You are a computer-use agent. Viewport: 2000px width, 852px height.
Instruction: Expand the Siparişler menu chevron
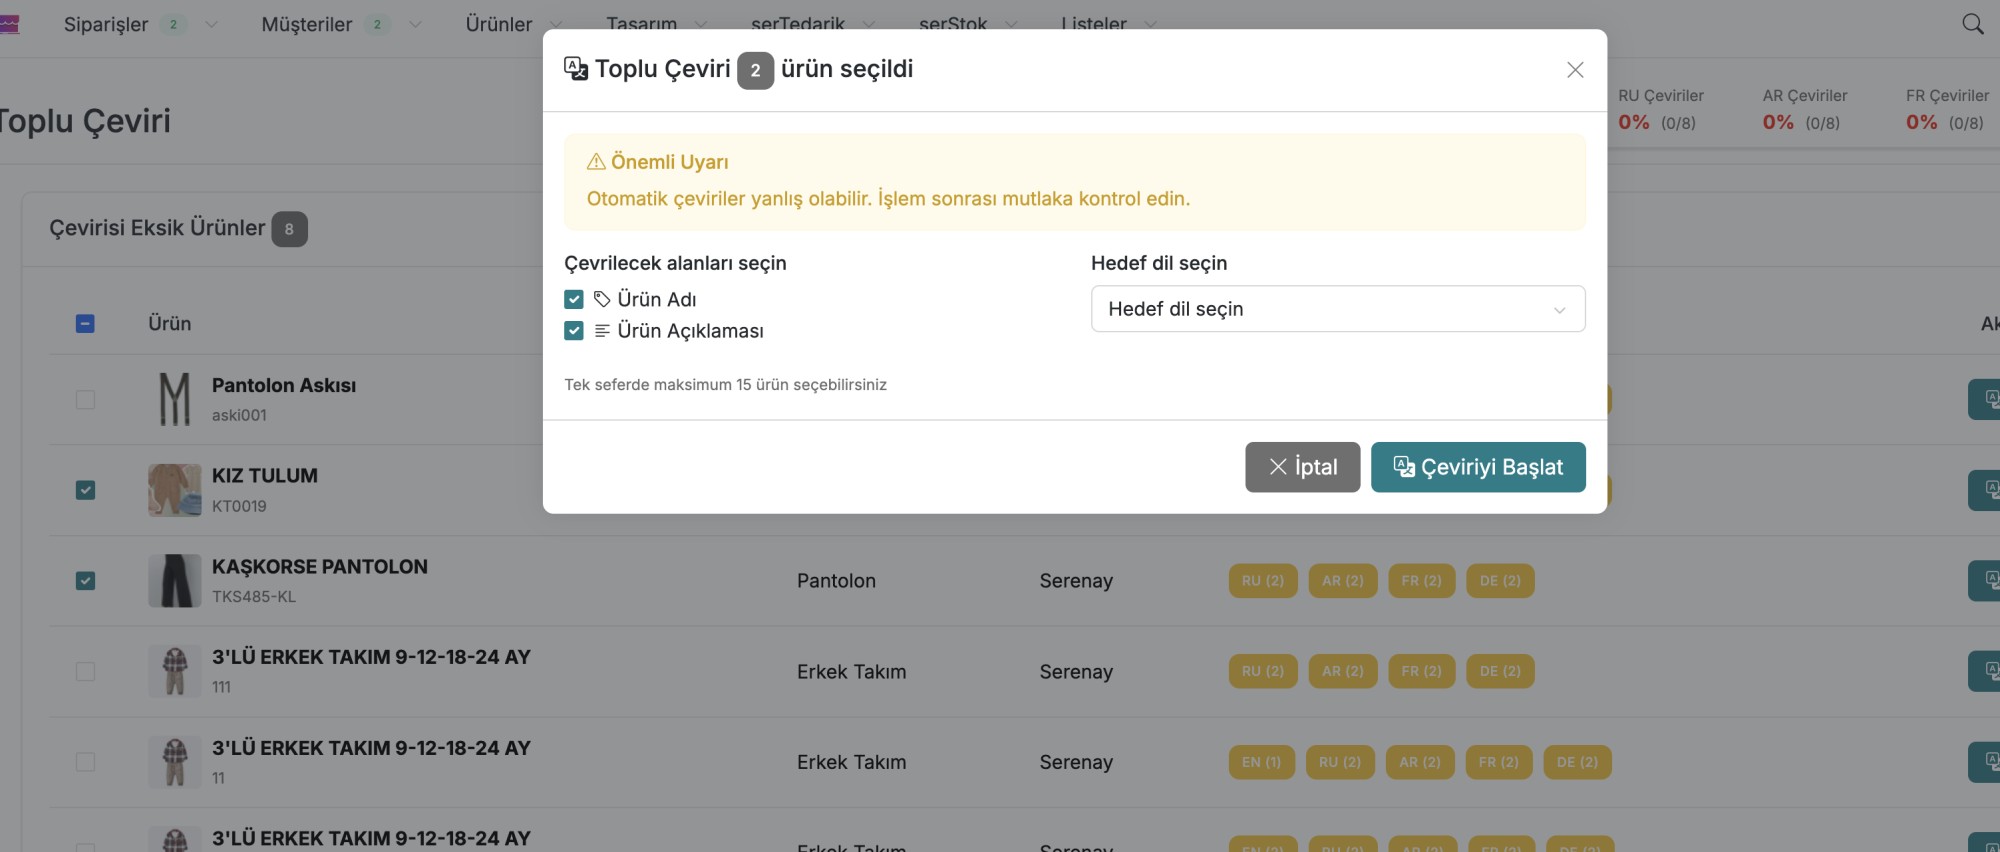point(212,24)
